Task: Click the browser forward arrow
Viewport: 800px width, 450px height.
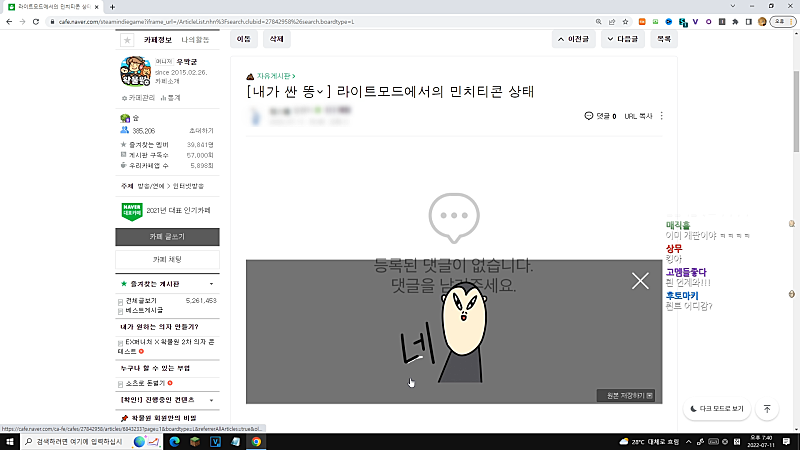Action: coord(22,21)
